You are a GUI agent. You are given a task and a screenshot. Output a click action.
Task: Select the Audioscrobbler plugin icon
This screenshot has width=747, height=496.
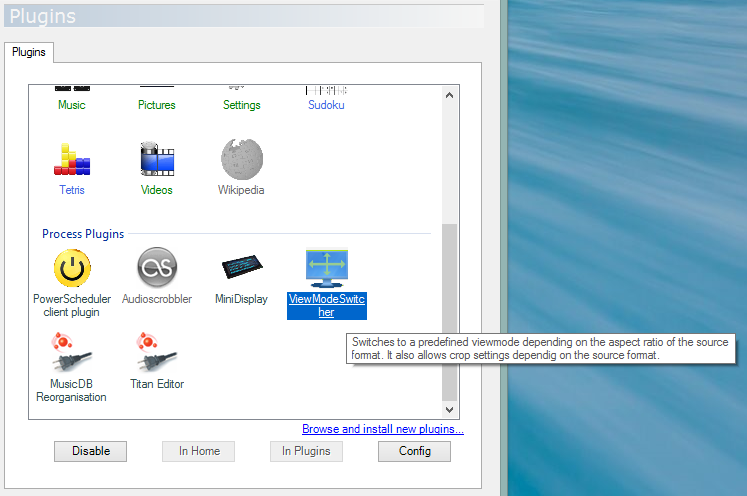(157, 268)
